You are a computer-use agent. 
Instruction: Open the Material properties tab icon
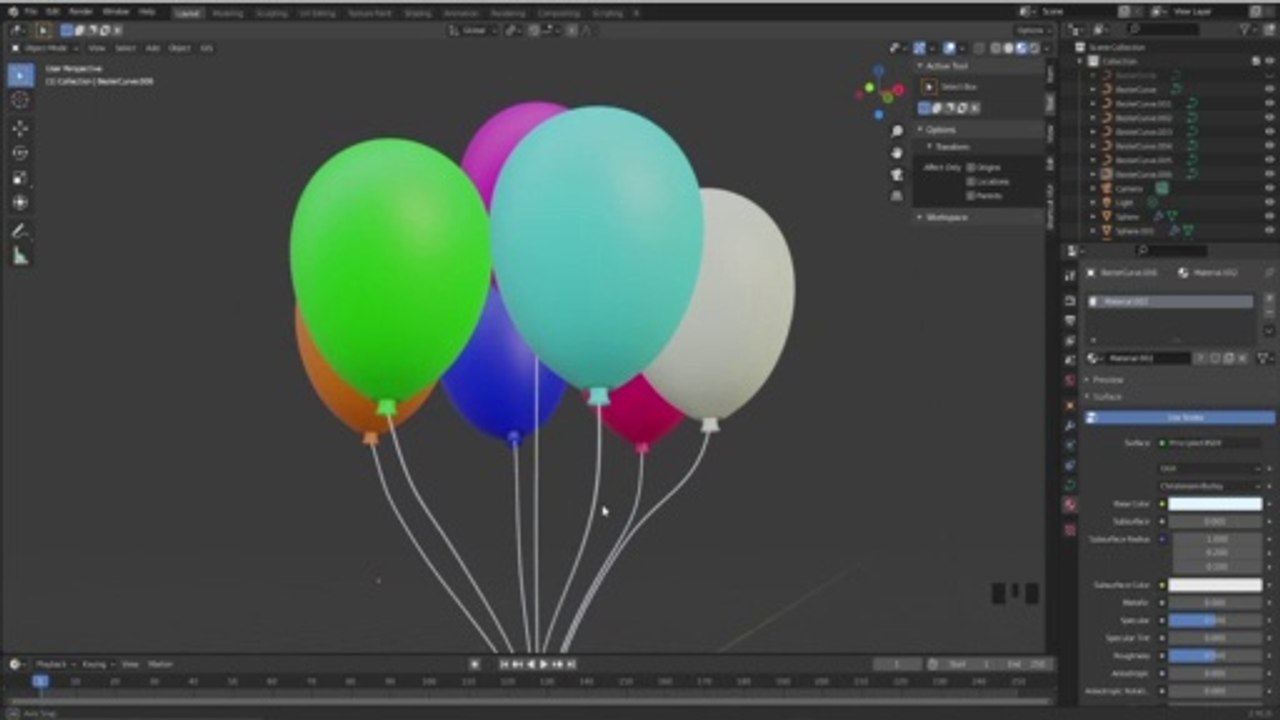click(1069, 505)
